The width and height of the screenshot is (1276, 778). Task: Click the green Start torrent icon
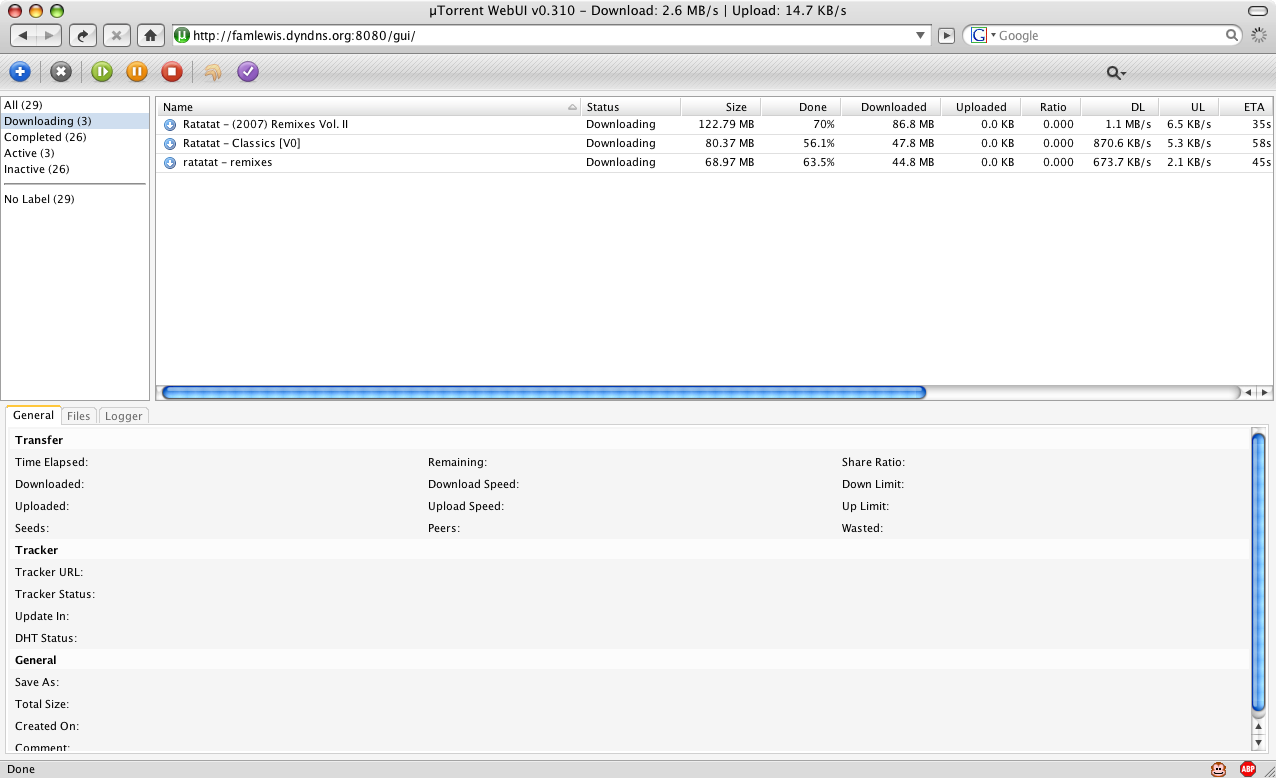(x=101, y=72)
